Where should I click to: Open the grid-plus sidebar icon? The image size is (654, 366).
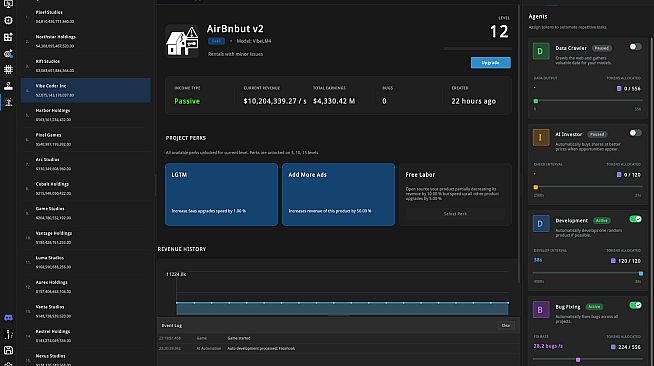8,37
